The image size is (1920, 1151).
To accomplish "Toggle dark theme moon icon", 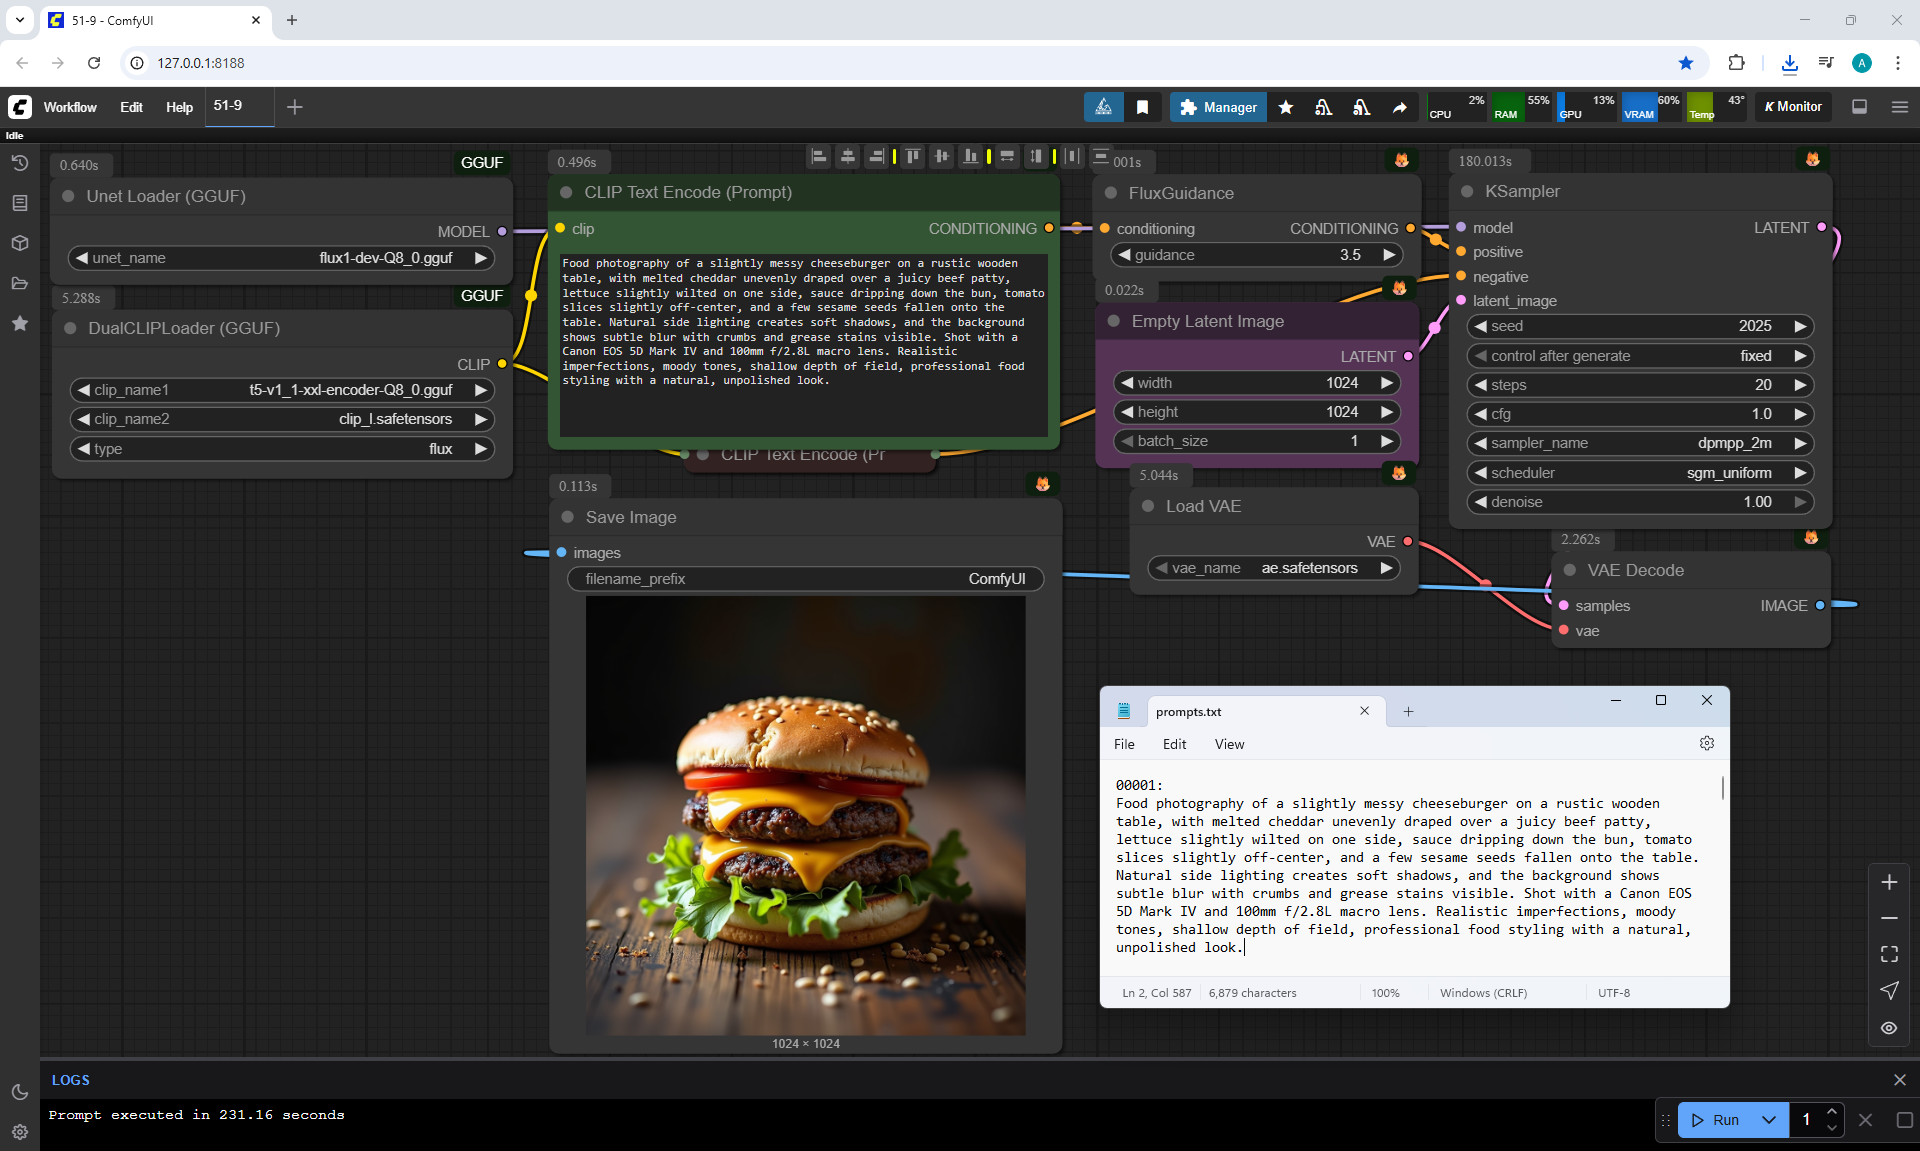I will [19, 1092].
